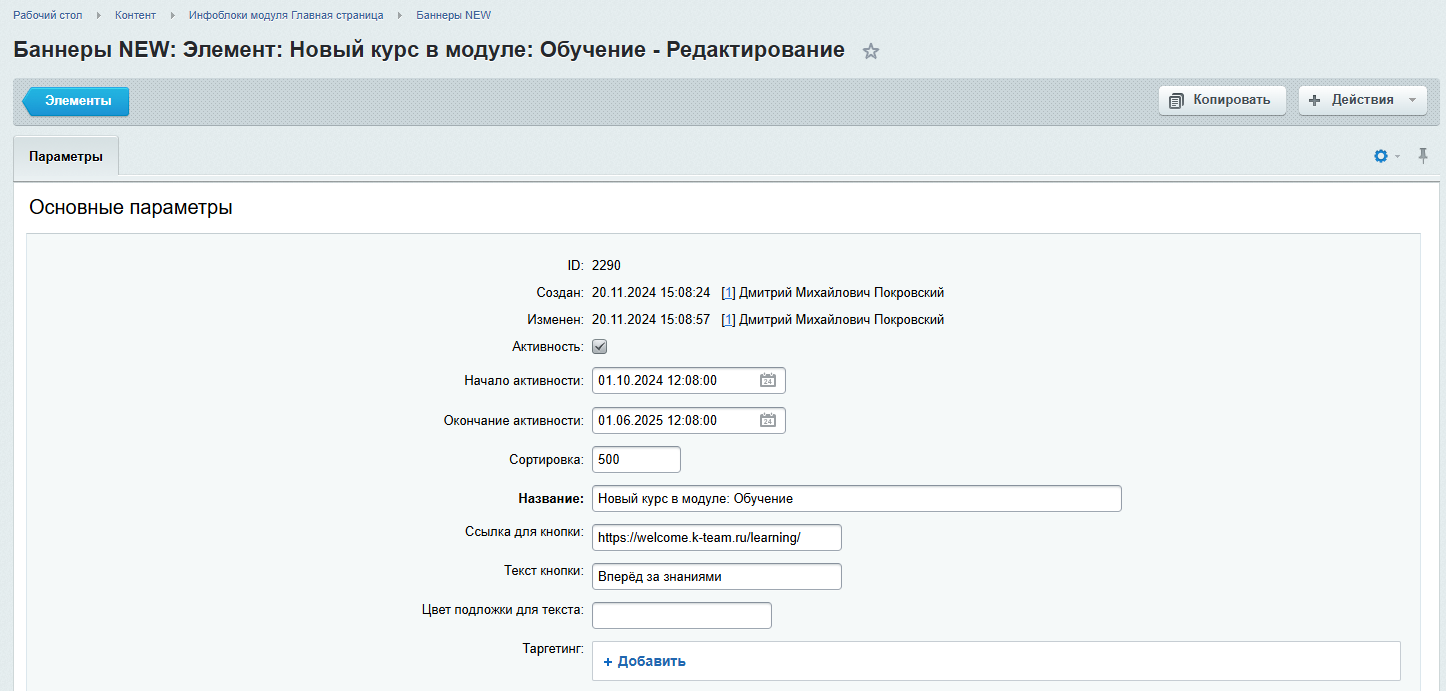Toggle the Активность checkbox

click(x=600, y=347)
